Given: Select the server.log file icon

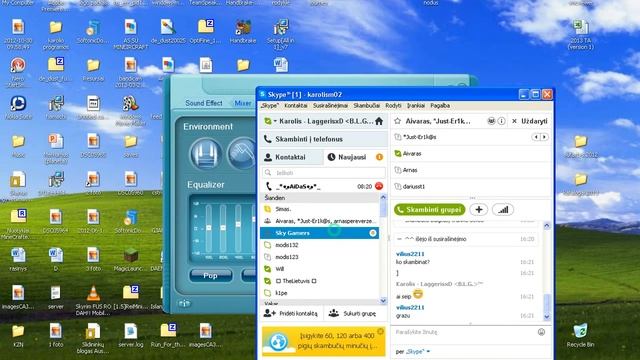Looking at the screenshot, I should 131,336.
